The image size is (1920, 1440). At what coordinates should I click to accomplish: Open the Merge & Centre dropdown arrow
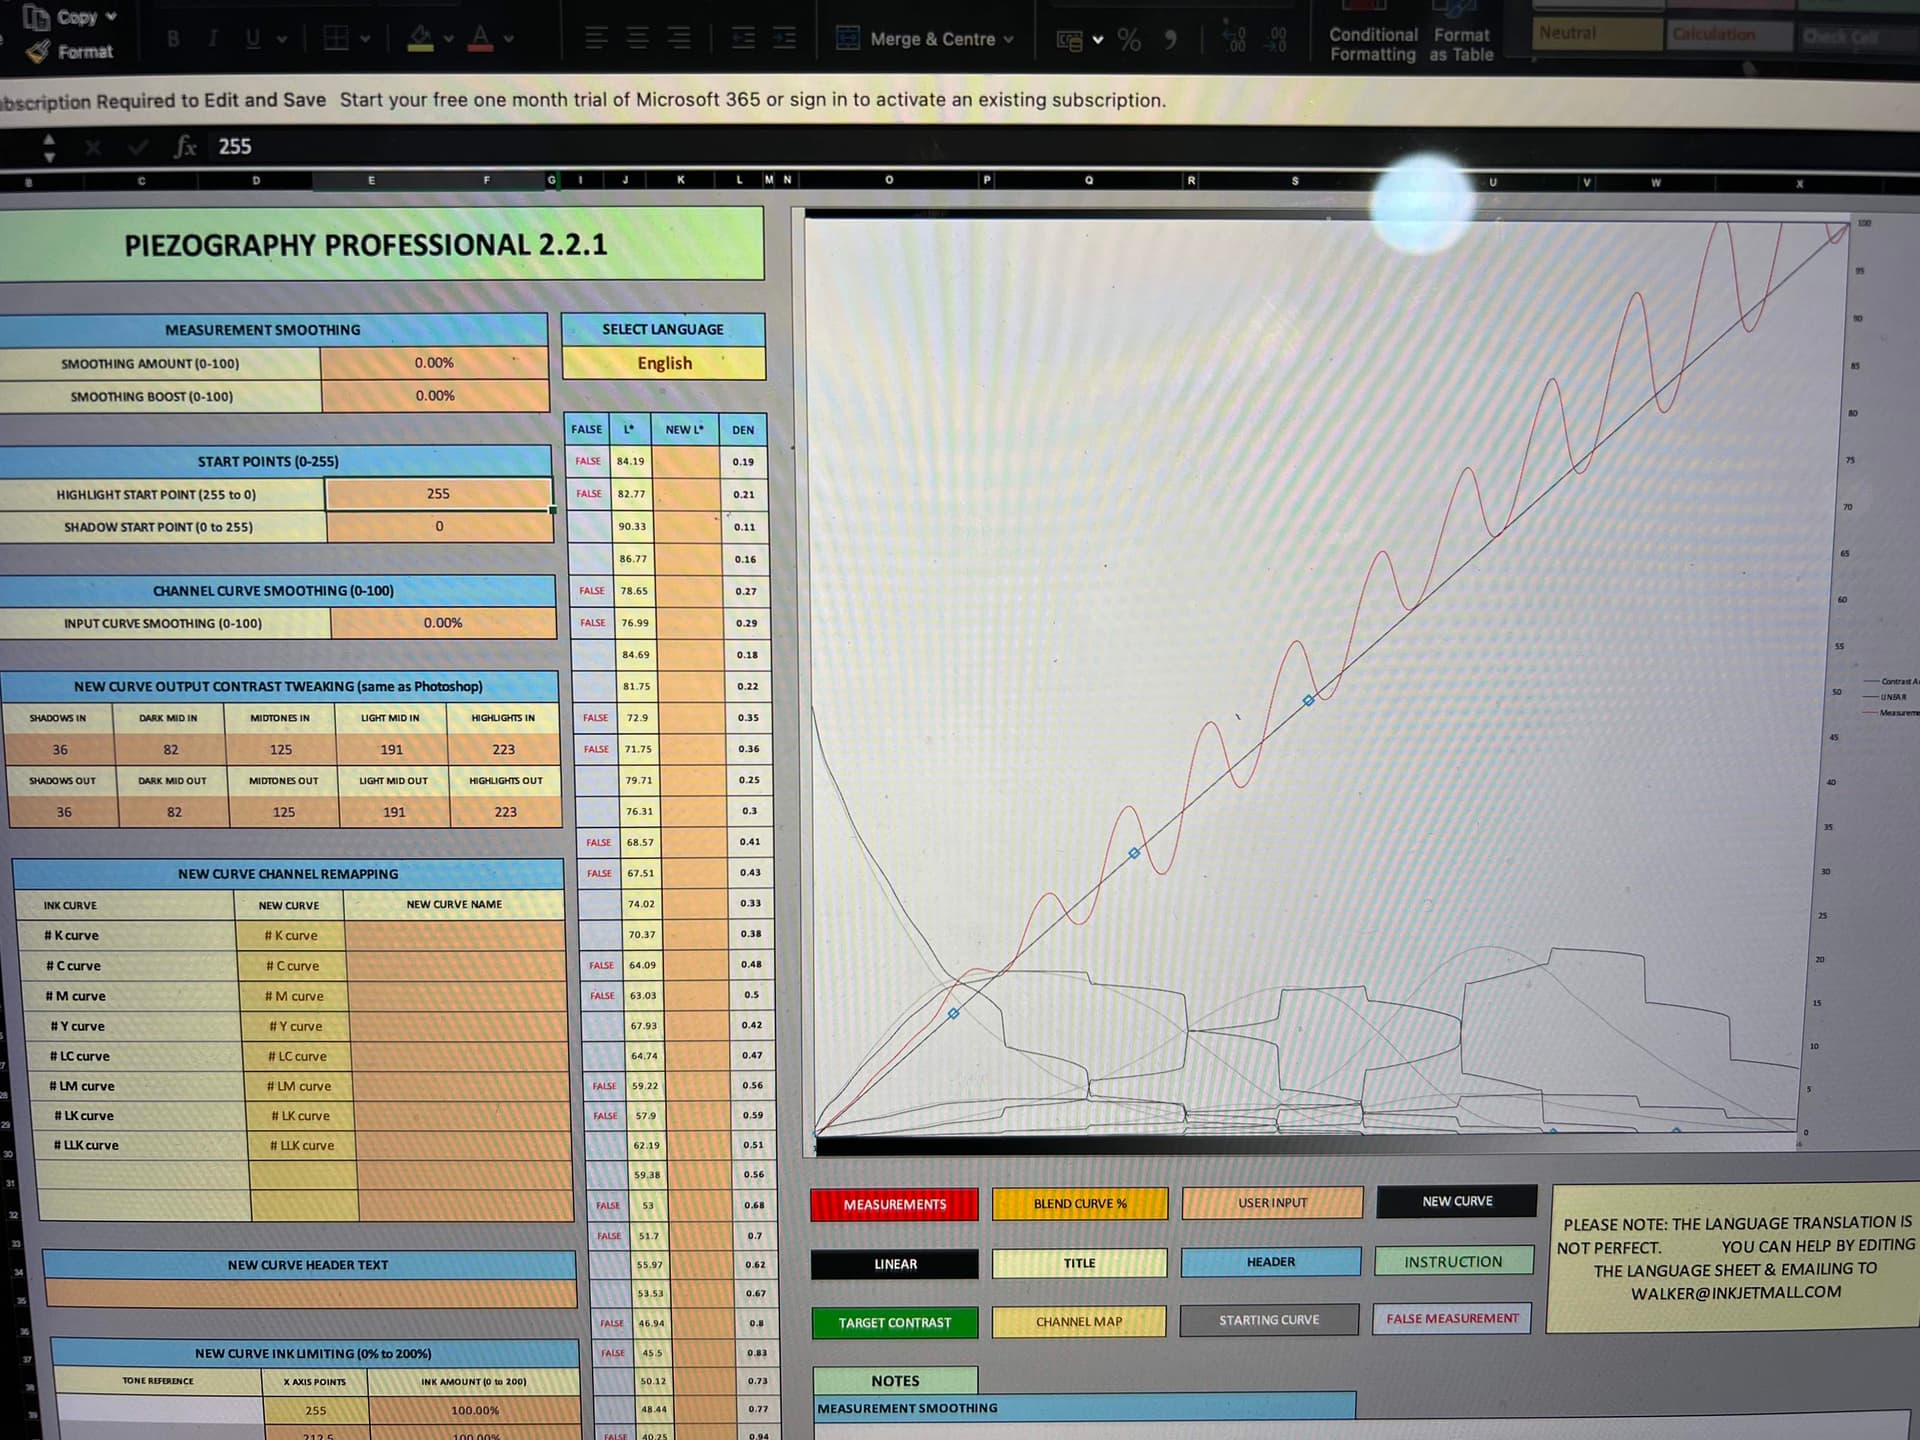[x=1009, y=40]
